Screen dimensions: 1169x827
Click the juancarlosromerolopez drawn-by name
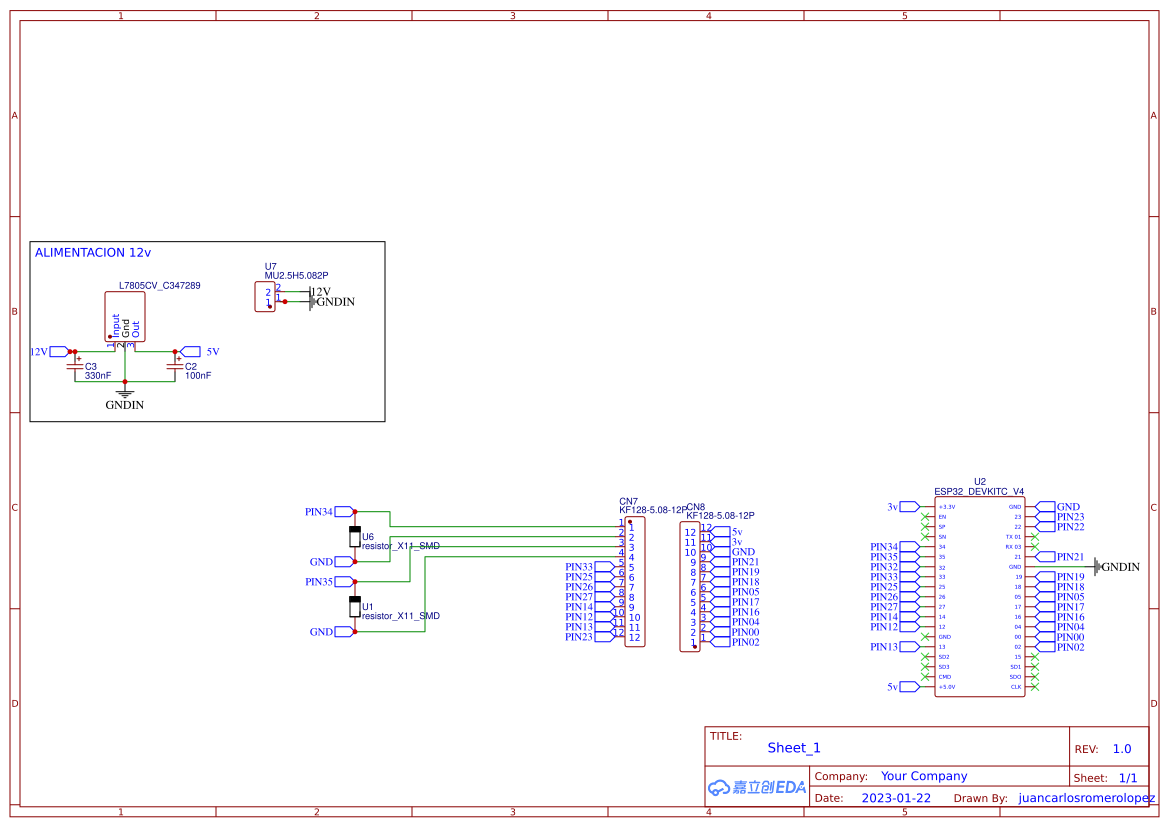(x=1086, y=798)
